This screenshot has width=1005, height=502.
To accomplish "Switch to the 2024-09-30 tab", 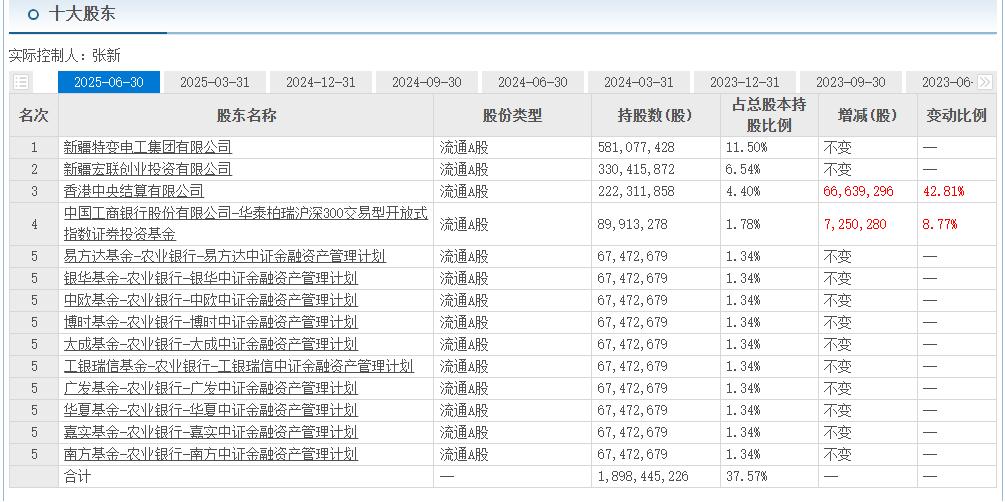I will pyautogui.click(x=427, y=82).
